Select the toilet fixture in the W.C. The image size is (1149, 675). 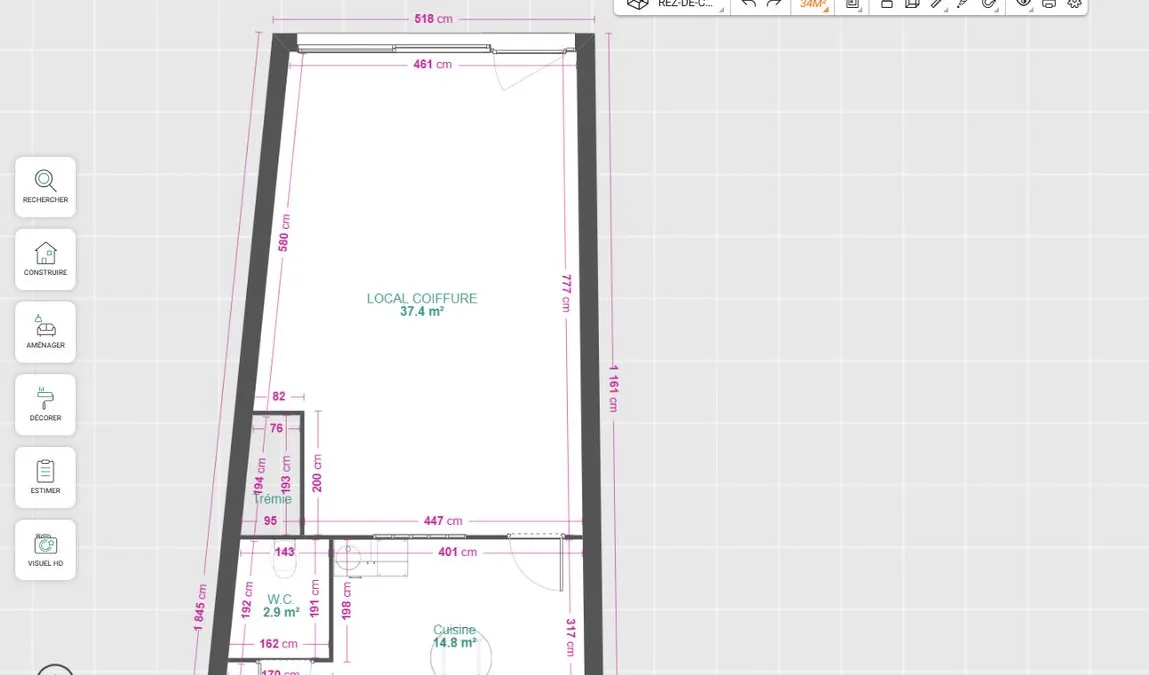[x=284, y=560]
